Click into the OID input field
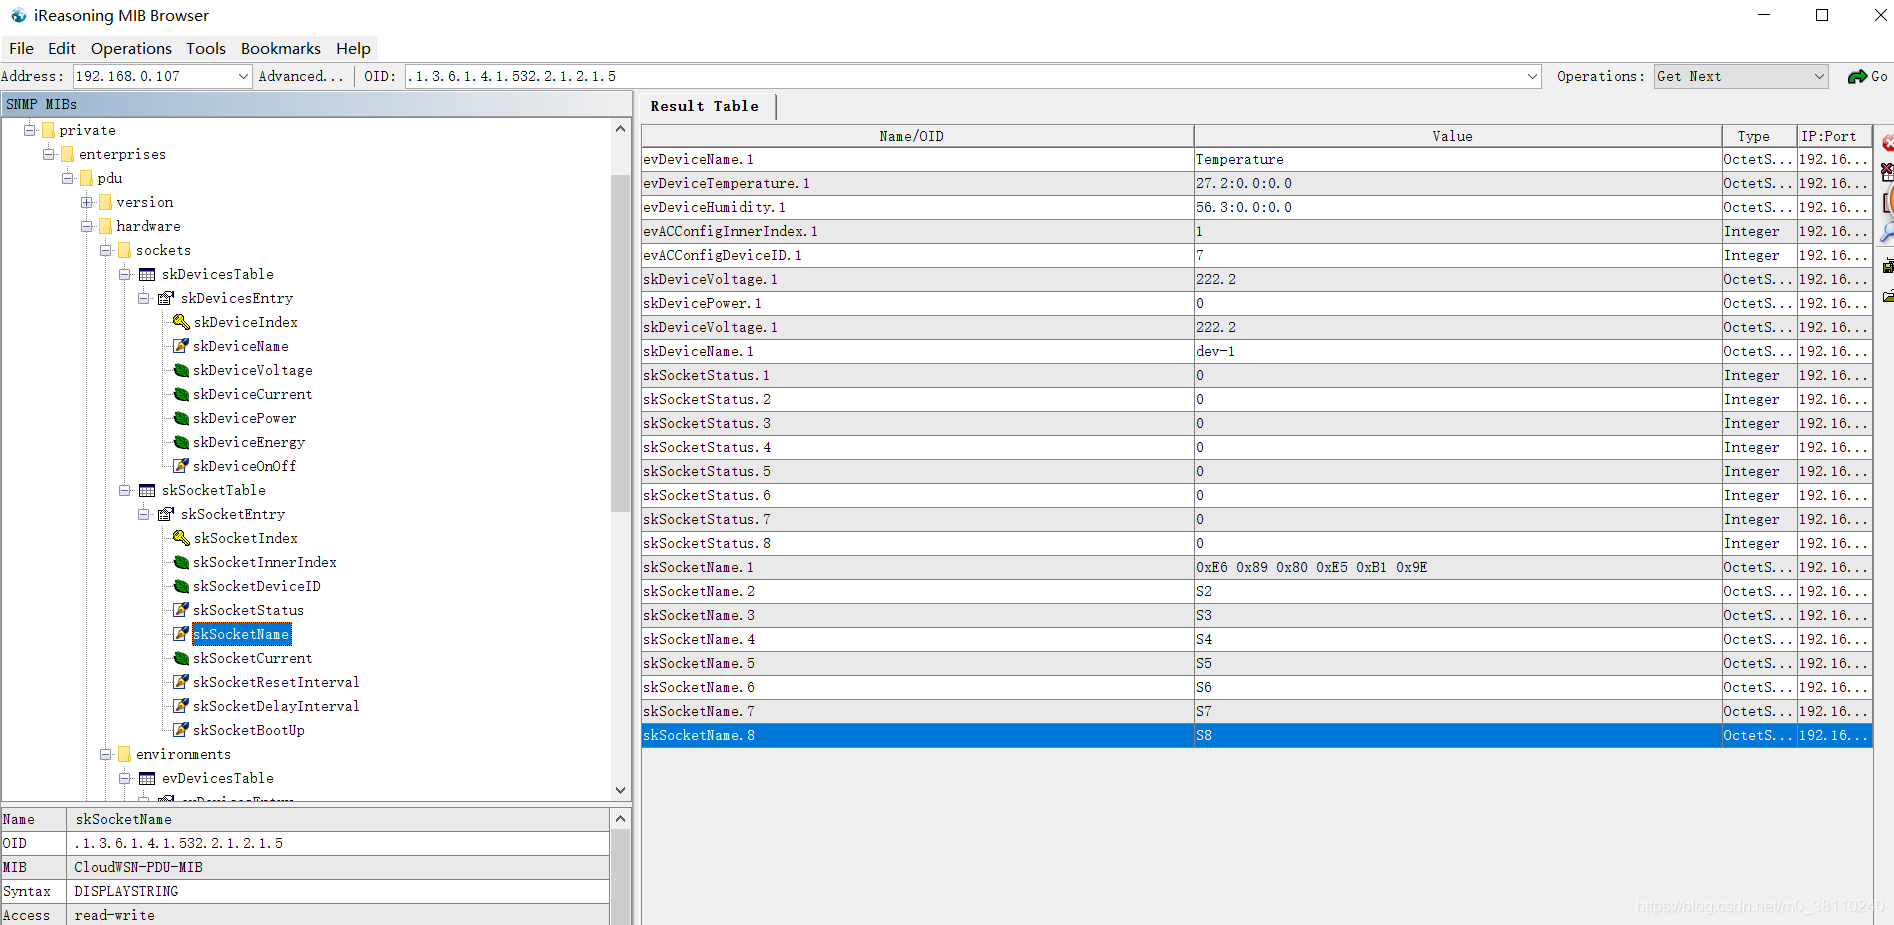 tap(965, 76)
